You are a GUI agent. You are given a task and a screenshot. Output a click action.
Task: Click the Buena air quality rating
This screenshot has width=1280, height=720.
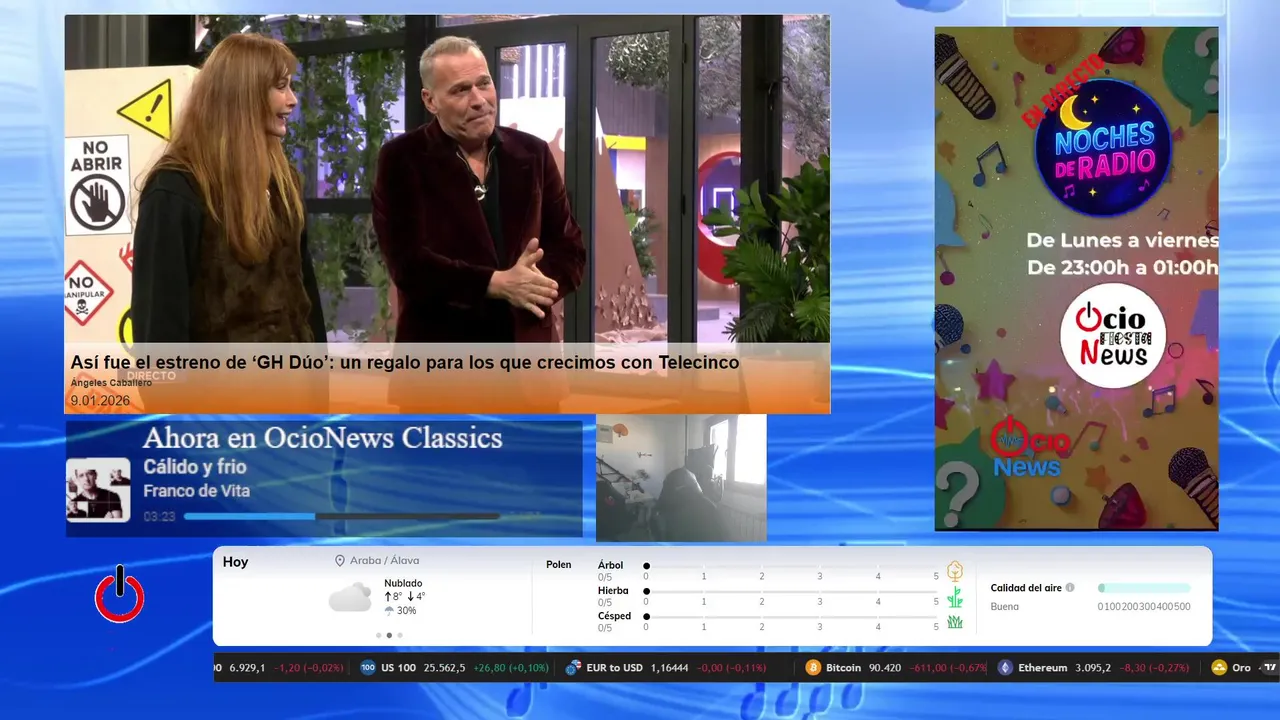(1004, 606)
